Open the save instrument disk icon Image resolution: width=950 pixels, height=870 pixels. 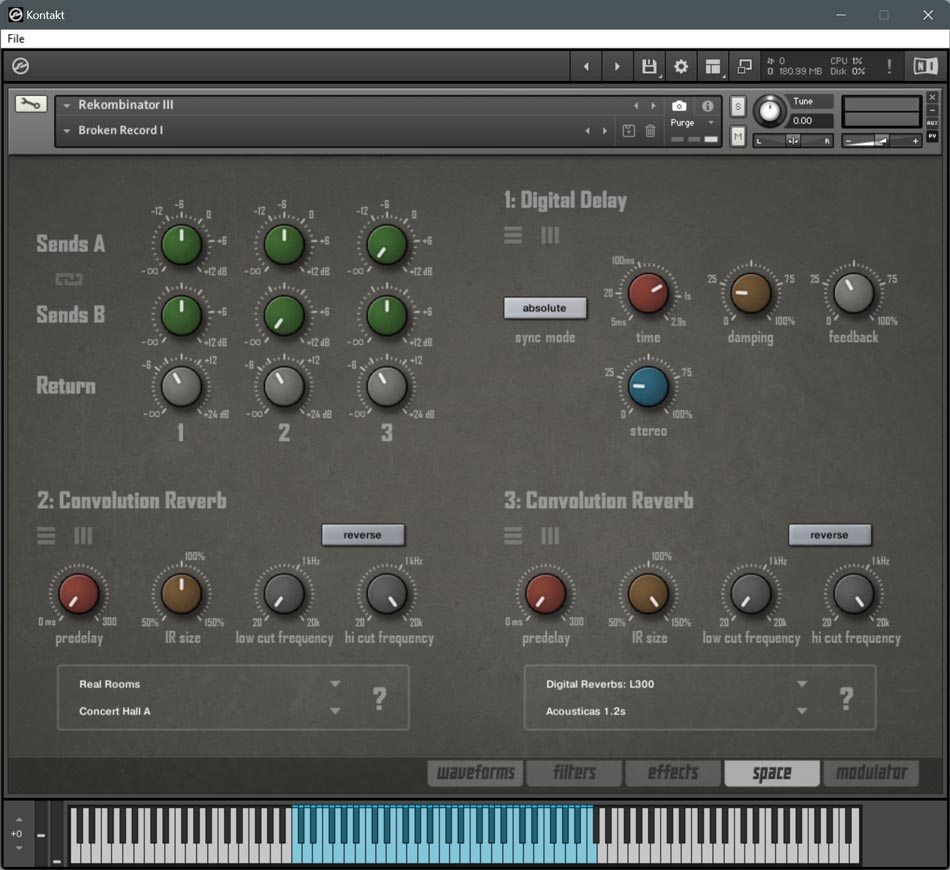[x=649, y=66]
